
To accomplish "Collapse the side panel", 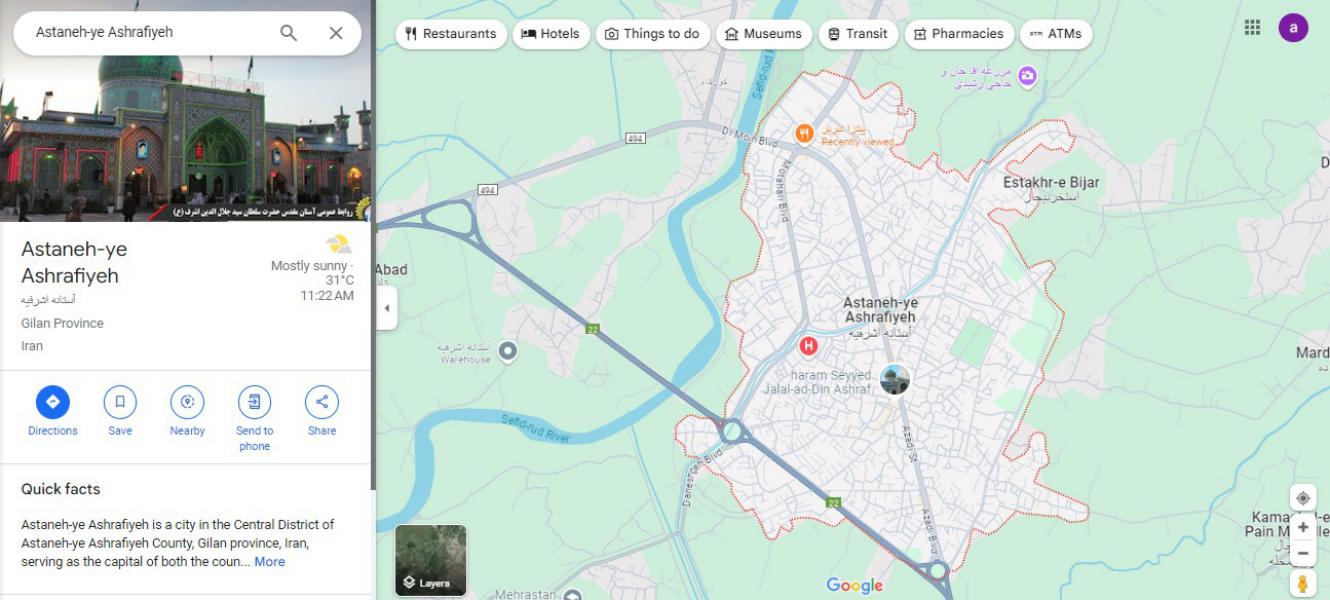I will (x=386, y=308).
